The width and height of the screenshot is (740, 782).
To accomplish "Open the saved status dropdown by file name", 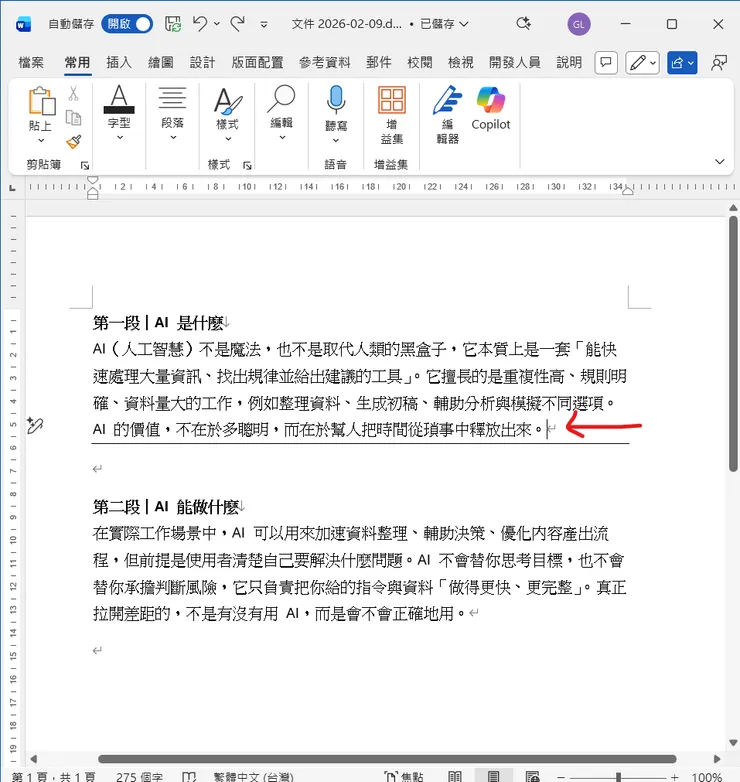I will tap(444, 24).
